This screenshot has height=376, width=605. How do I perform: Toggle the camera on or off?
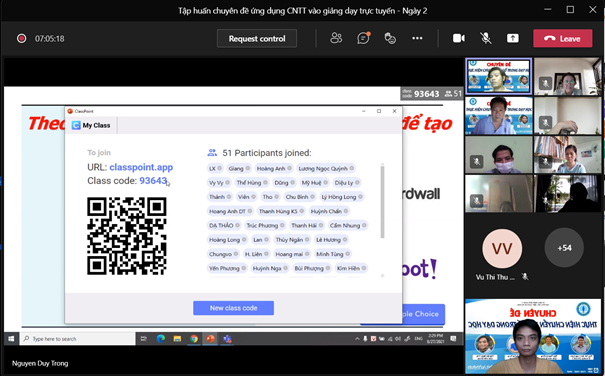click(x=459, y=38)
